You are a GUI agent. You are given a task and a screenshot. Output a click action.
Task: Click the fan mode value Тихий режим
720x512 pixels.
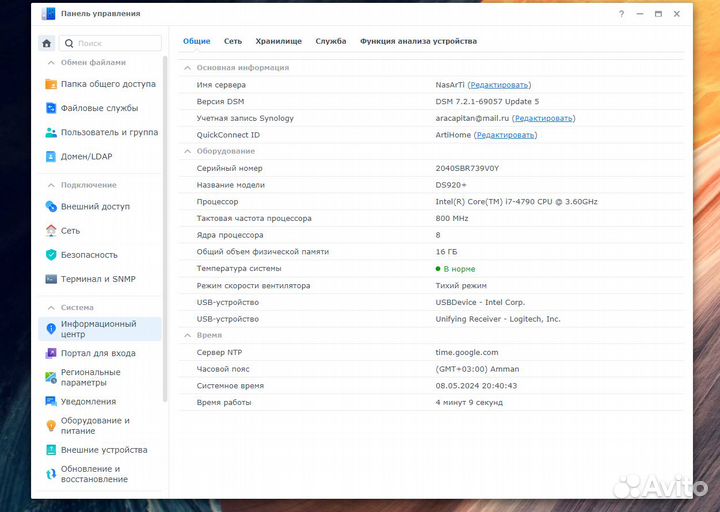pyautogui.click(x=461, y=286)
